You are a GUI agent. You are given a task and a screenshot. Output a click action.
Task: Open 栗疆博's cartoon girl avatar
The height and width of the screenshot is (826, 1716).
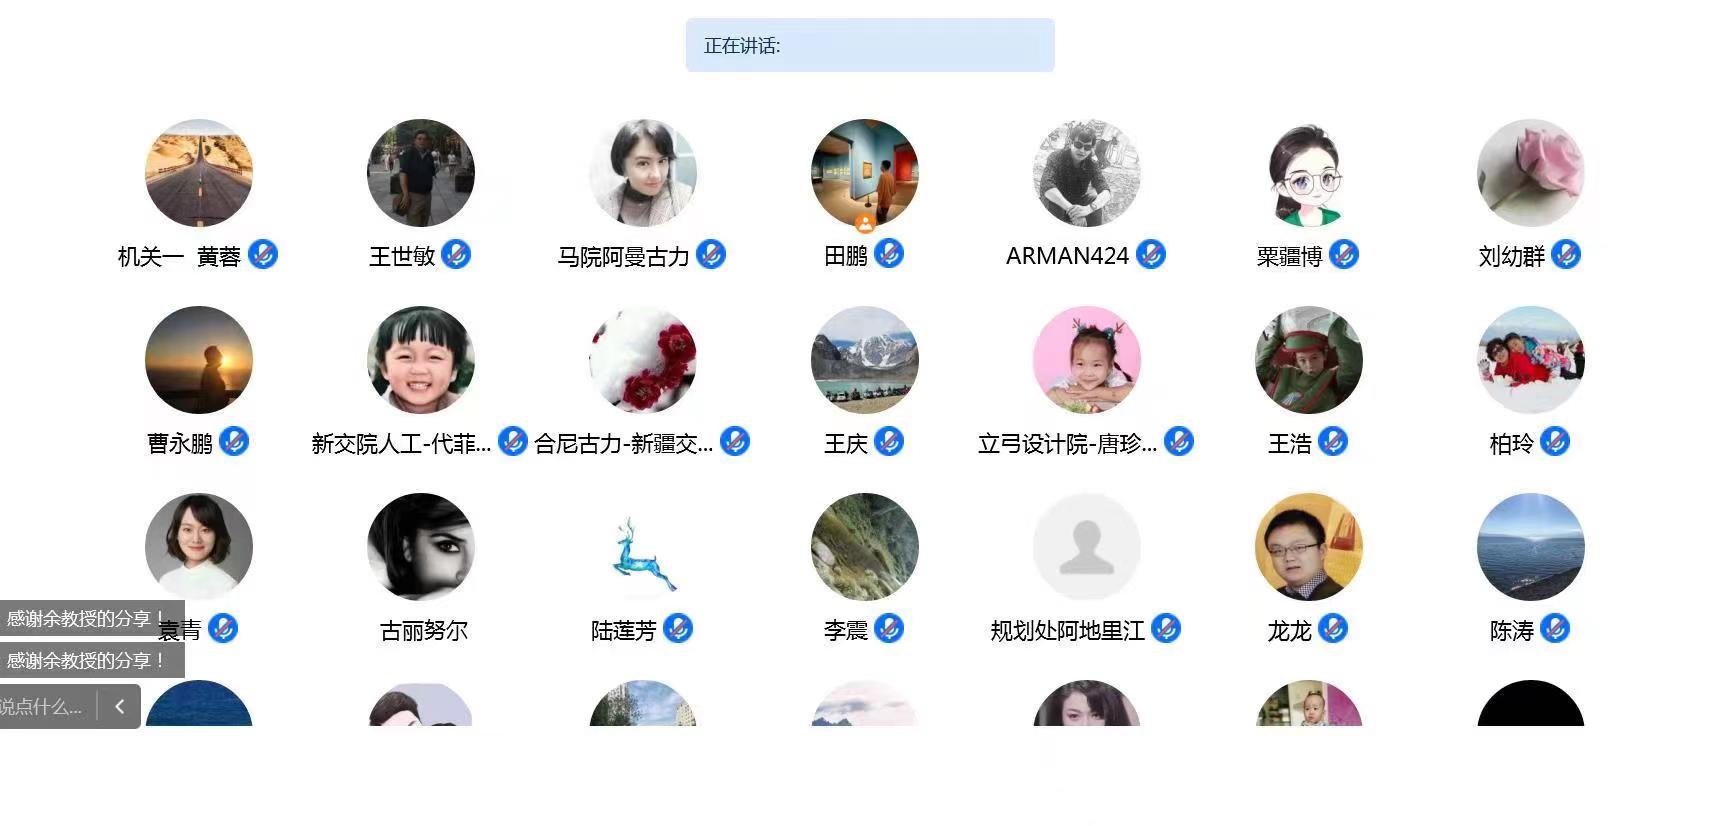pos(1309,173)
